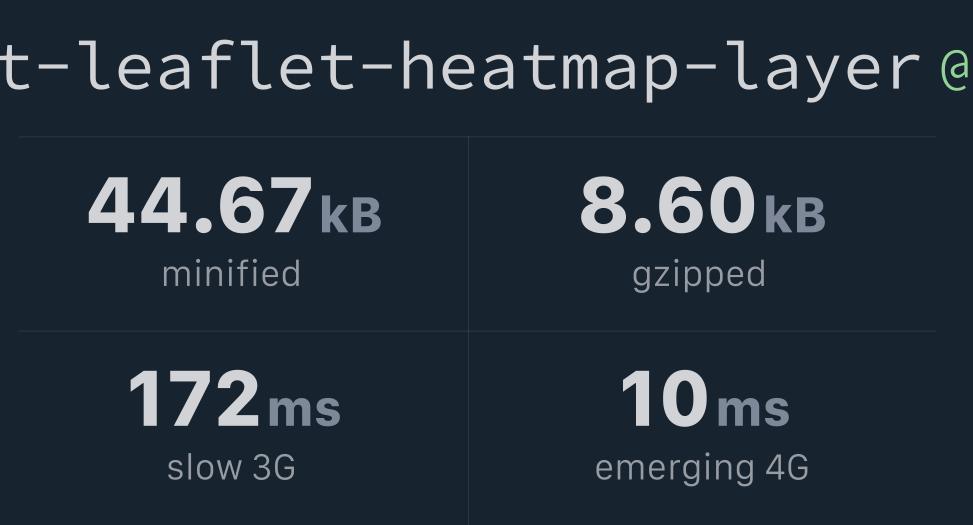Click the 4G text in emerging 4G

click(787, 467)
